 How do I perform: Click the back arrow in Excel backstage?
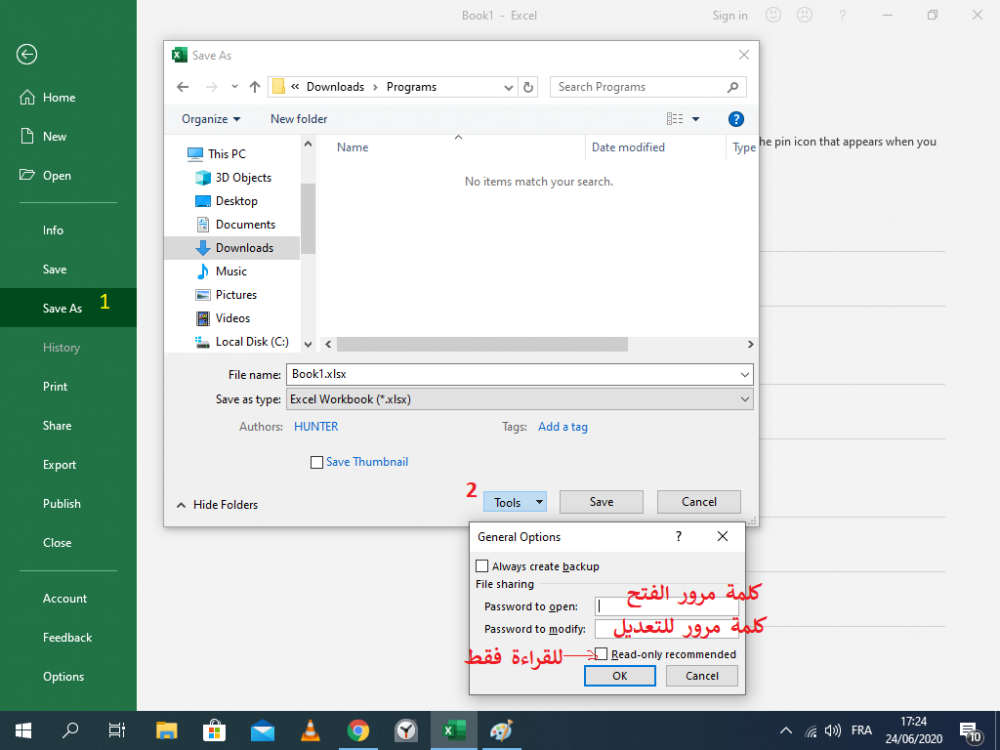[27, 54]
